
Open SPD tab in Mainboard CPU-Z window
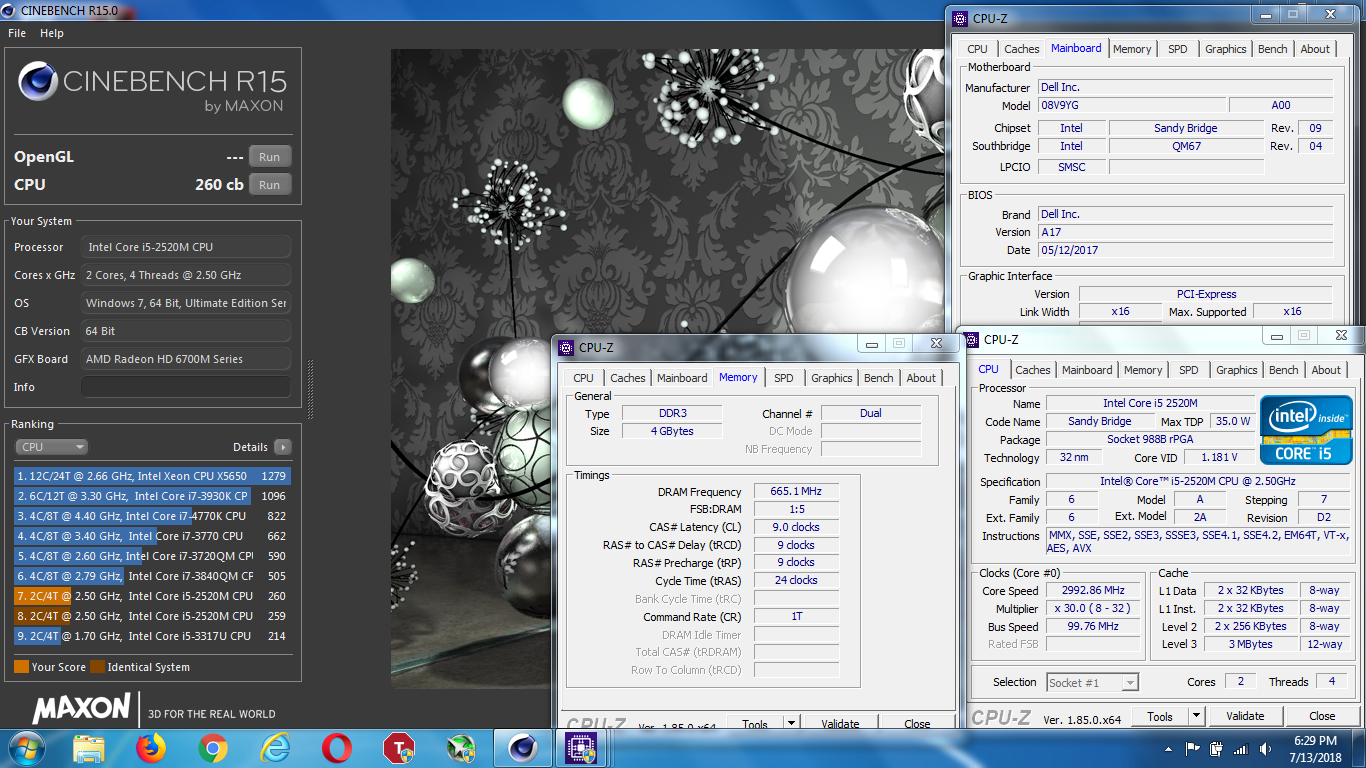(1178, 49)
